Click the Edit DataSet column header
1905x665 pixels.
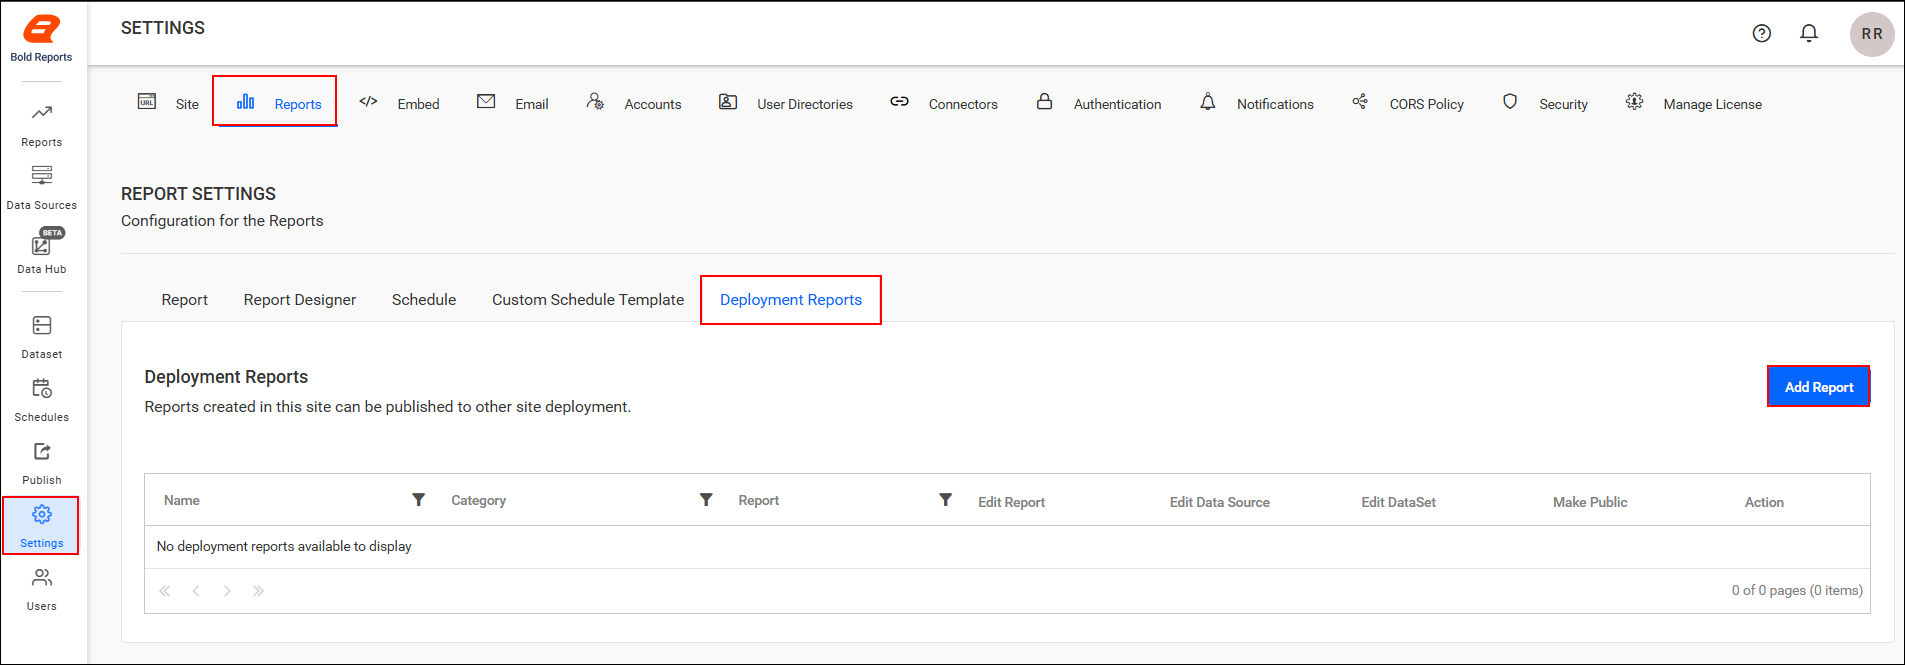[x=1399, y=502]
